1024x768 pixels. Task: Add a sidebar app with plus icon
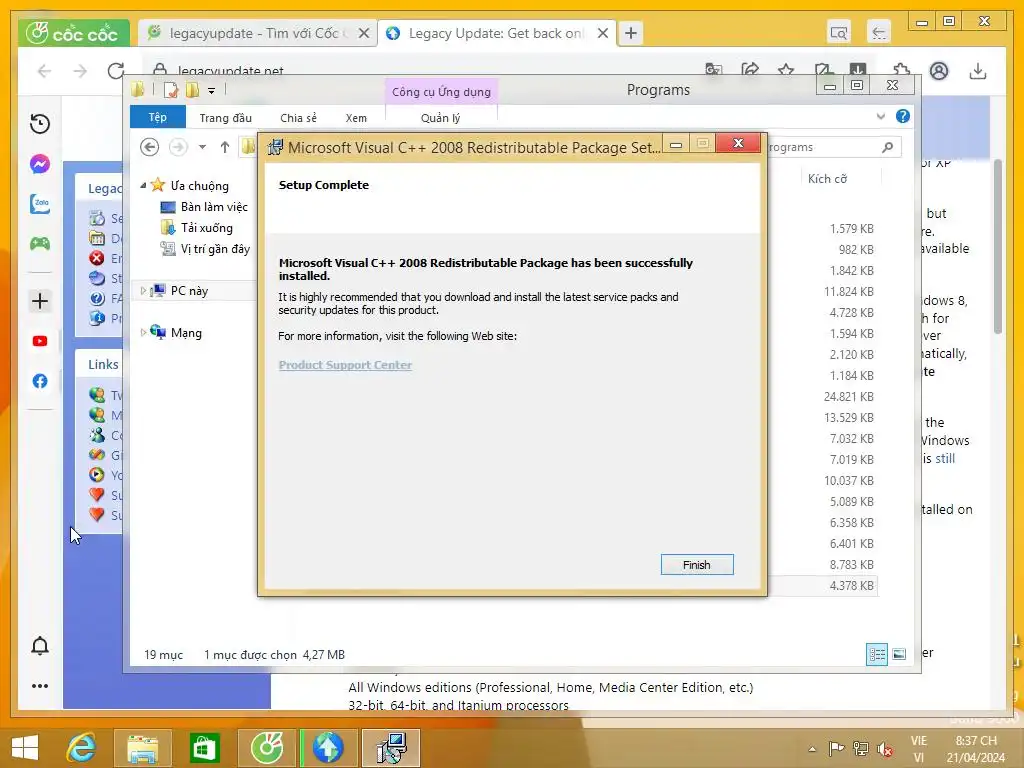pyautogui.click(x=40, y=301)
